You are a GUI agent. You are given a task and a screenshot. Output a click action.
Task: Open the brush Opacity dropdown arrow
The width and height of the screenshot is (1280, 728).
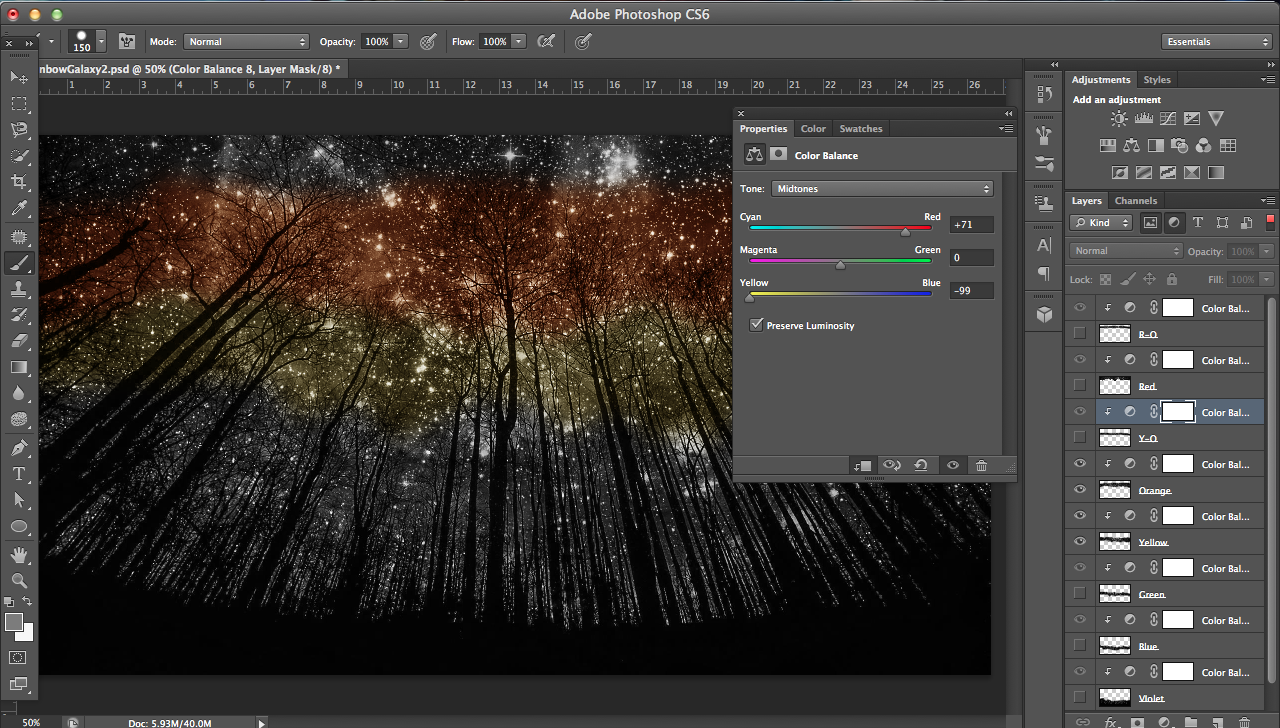click(x=401, y=41)
